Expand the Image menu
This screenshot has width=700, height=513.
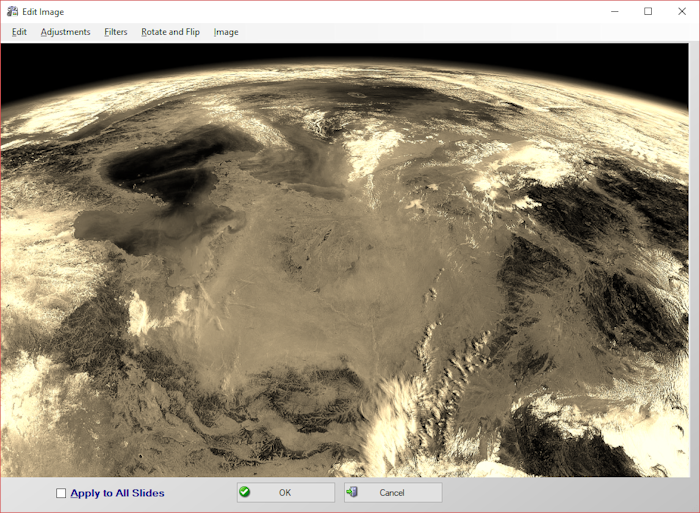click(x=226, y=32)
